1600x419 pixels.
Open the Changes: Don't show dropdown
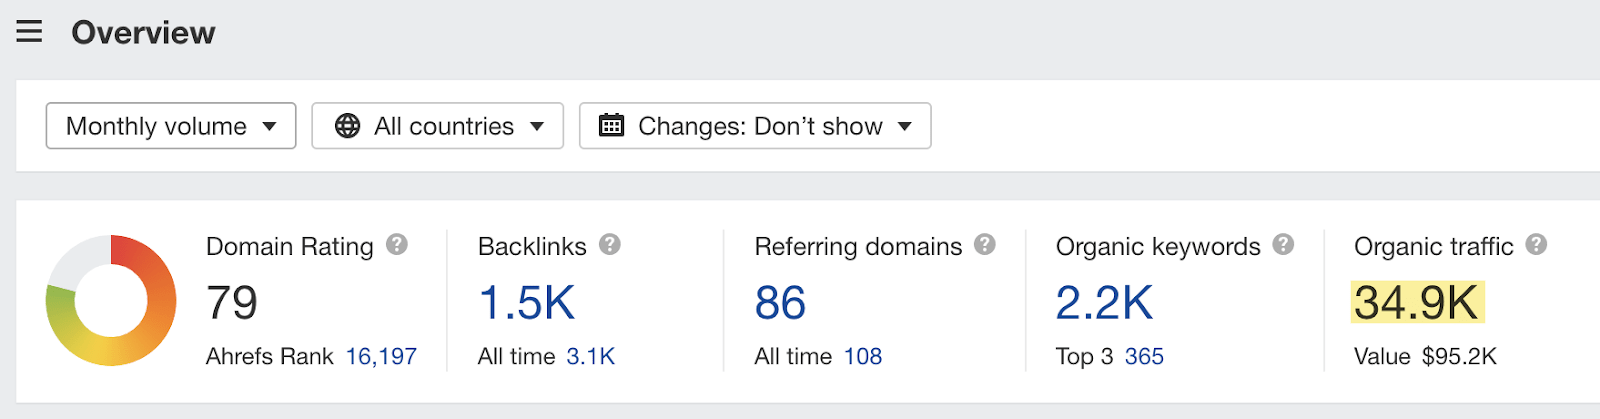tap(755, 126)
